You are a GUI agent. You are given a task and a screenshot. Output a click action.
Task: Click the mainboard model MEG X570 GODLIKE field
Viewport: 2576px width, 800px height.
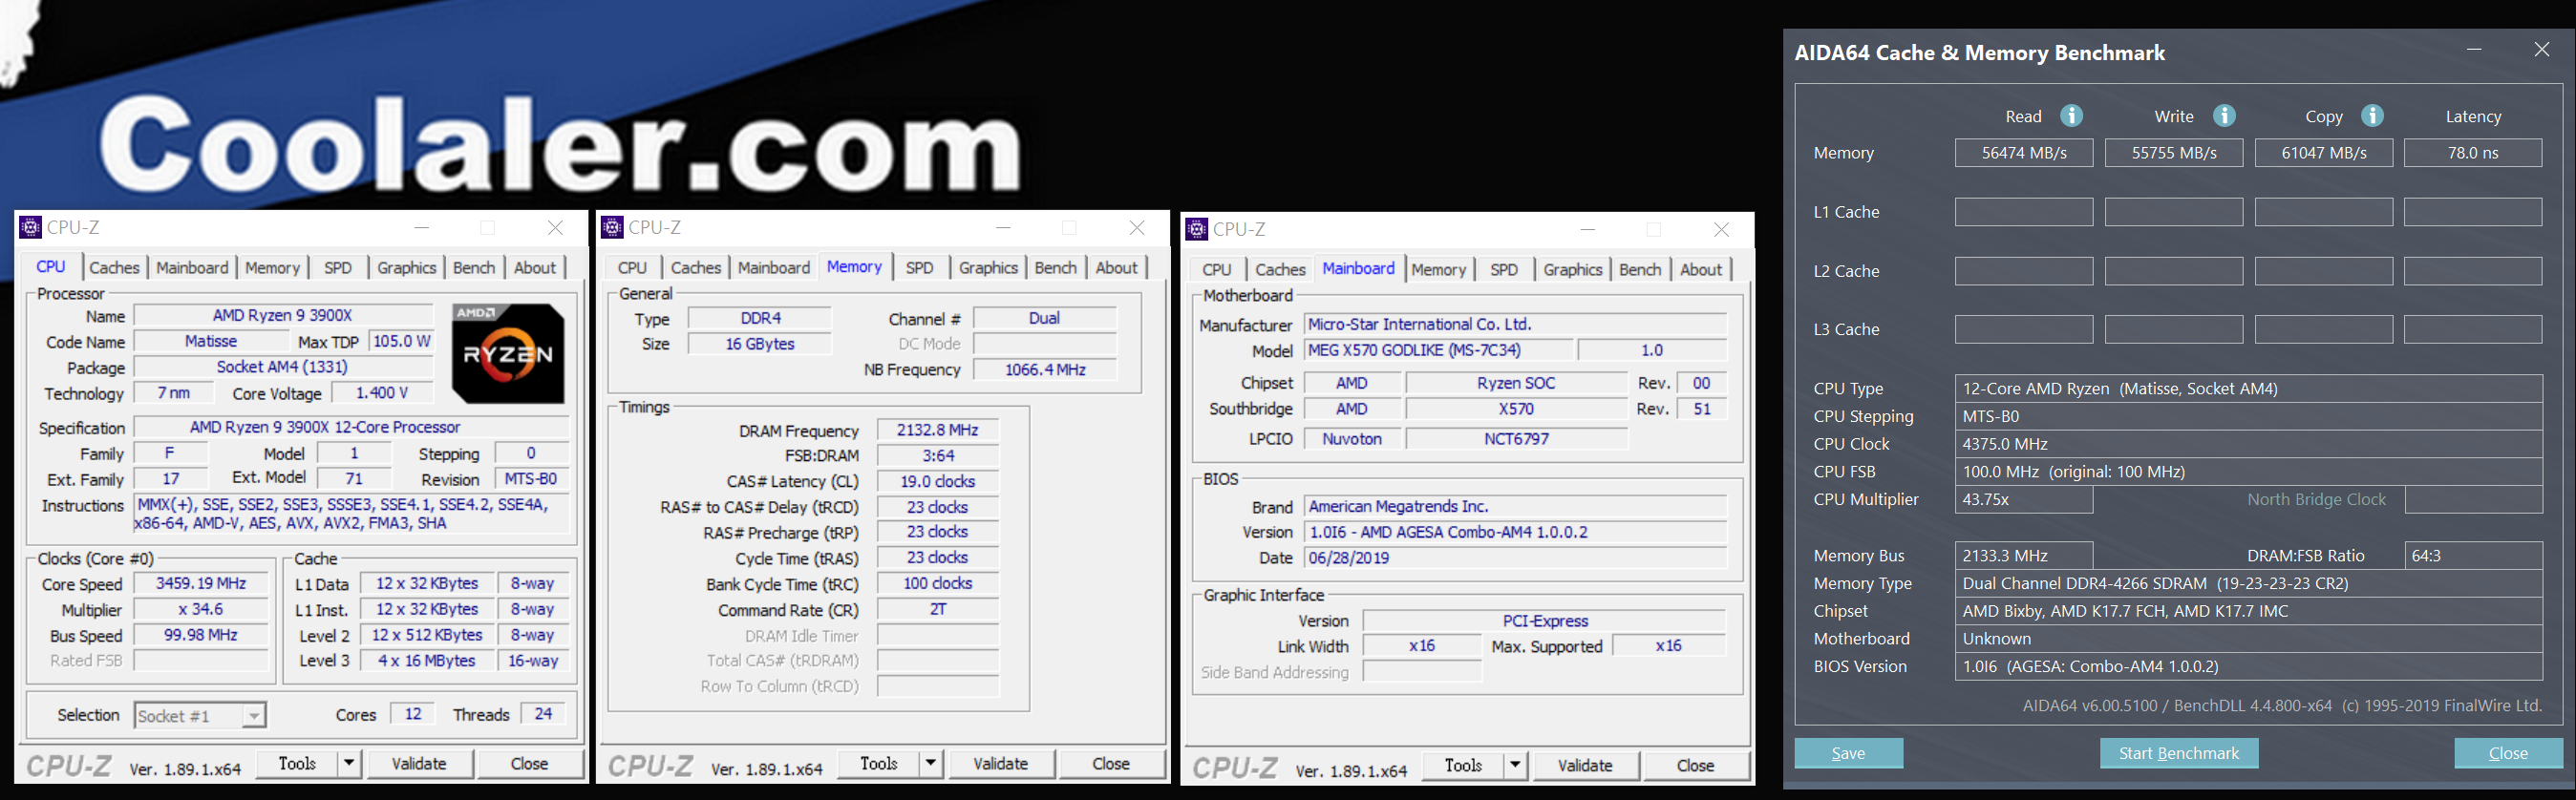[1438, 350]
